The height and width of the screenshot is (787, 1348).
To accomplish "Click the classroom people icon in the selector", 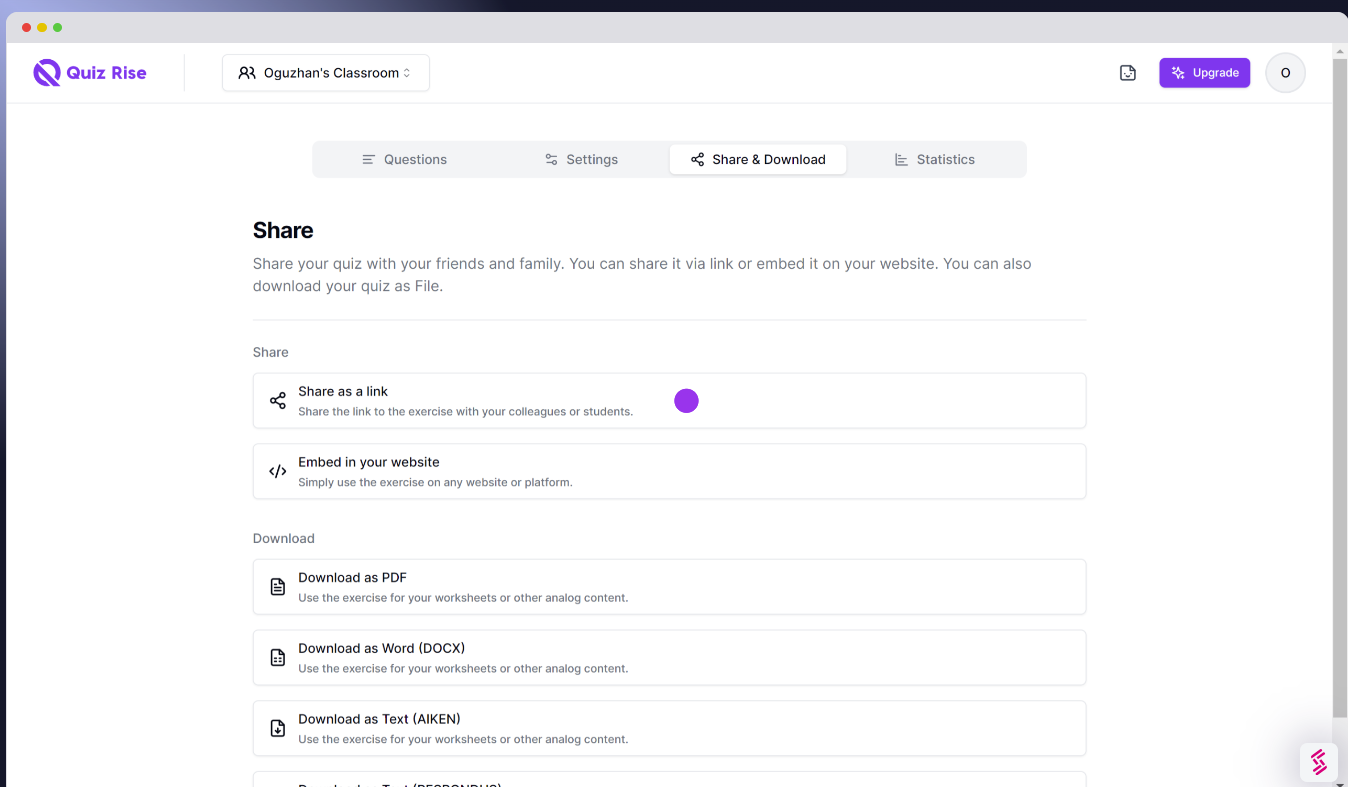I will pyautogui.click(x=247, y=72).
